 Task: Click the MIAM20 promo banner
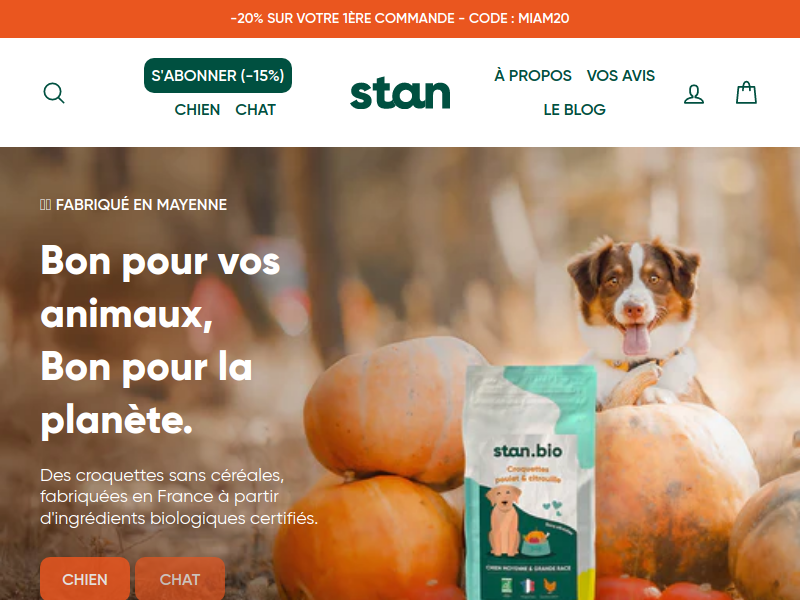(x=400, y=18)
